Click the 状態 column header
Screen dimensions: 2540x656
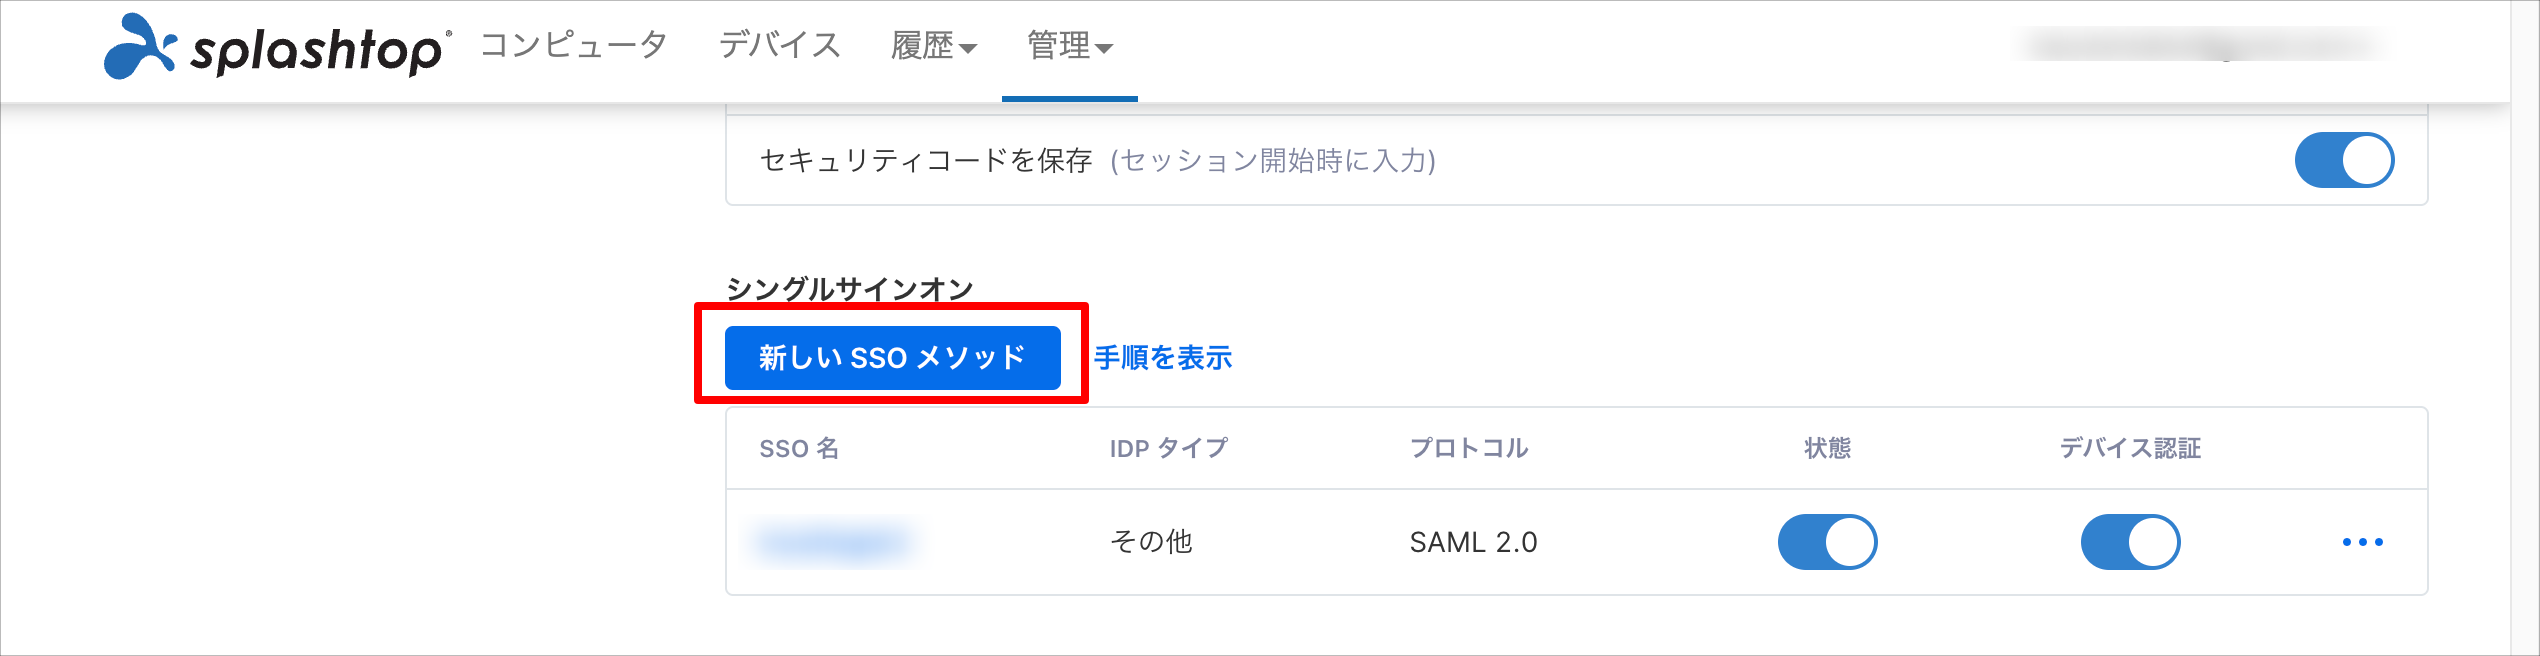[1827, 448]
